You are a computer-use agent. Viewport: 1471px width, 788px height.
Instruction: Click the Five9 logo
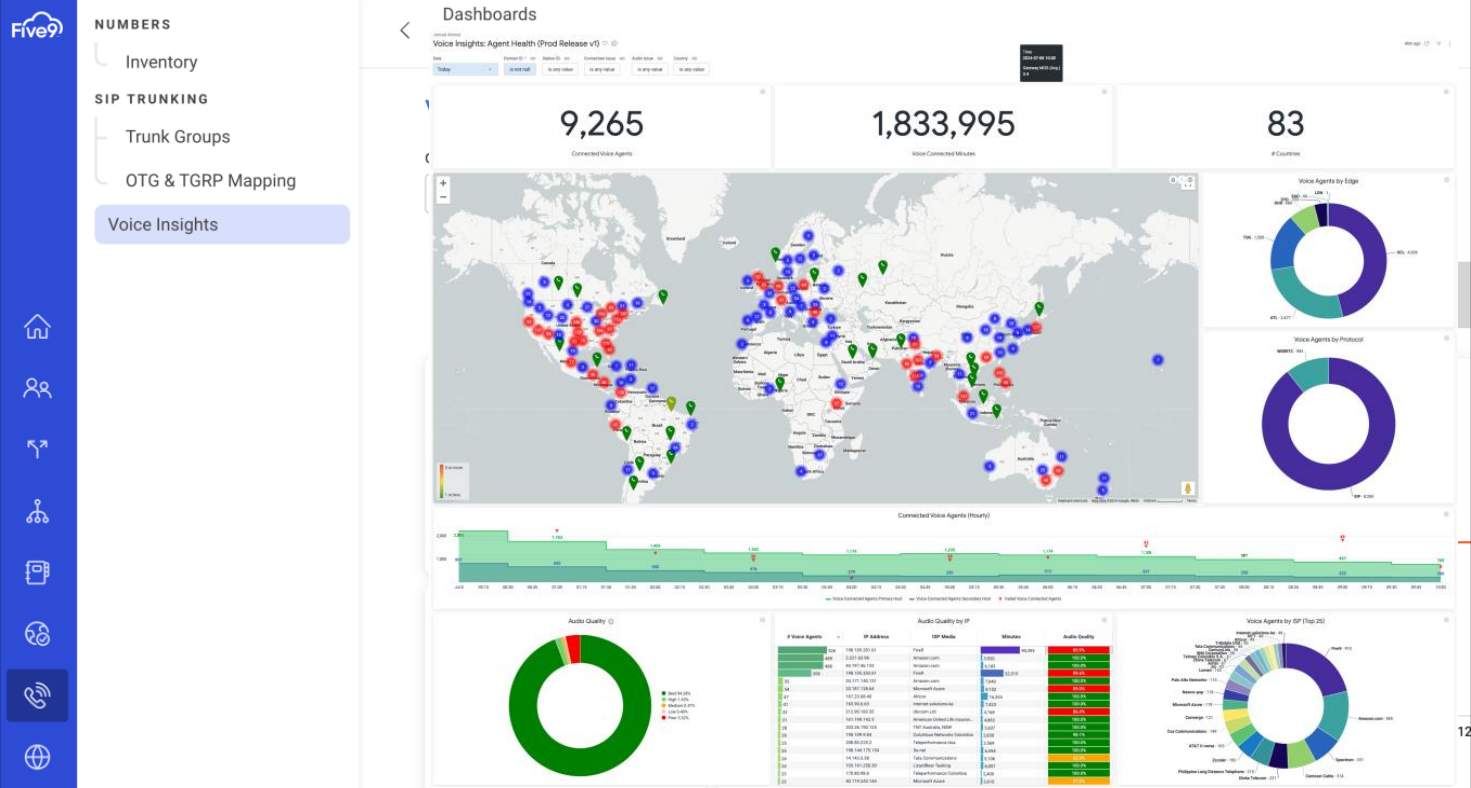point(37,24)
